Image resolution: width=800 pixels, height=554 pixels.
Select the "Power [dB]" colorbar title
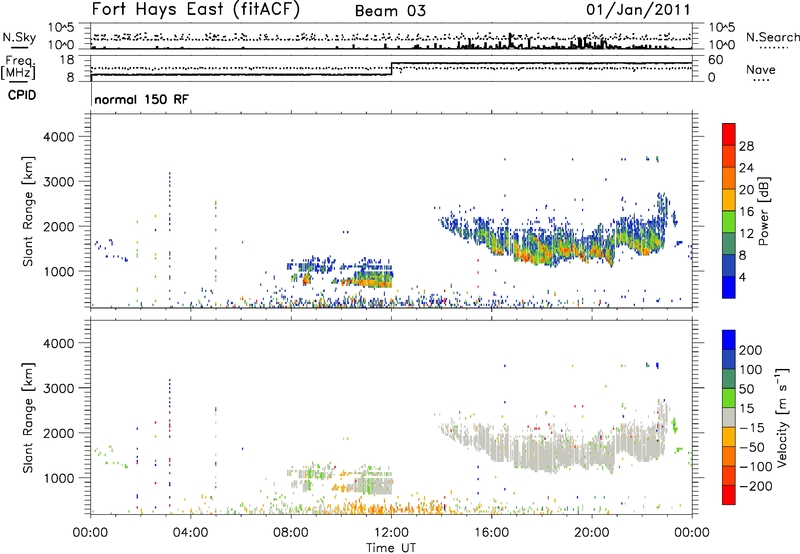coord(763,211)
